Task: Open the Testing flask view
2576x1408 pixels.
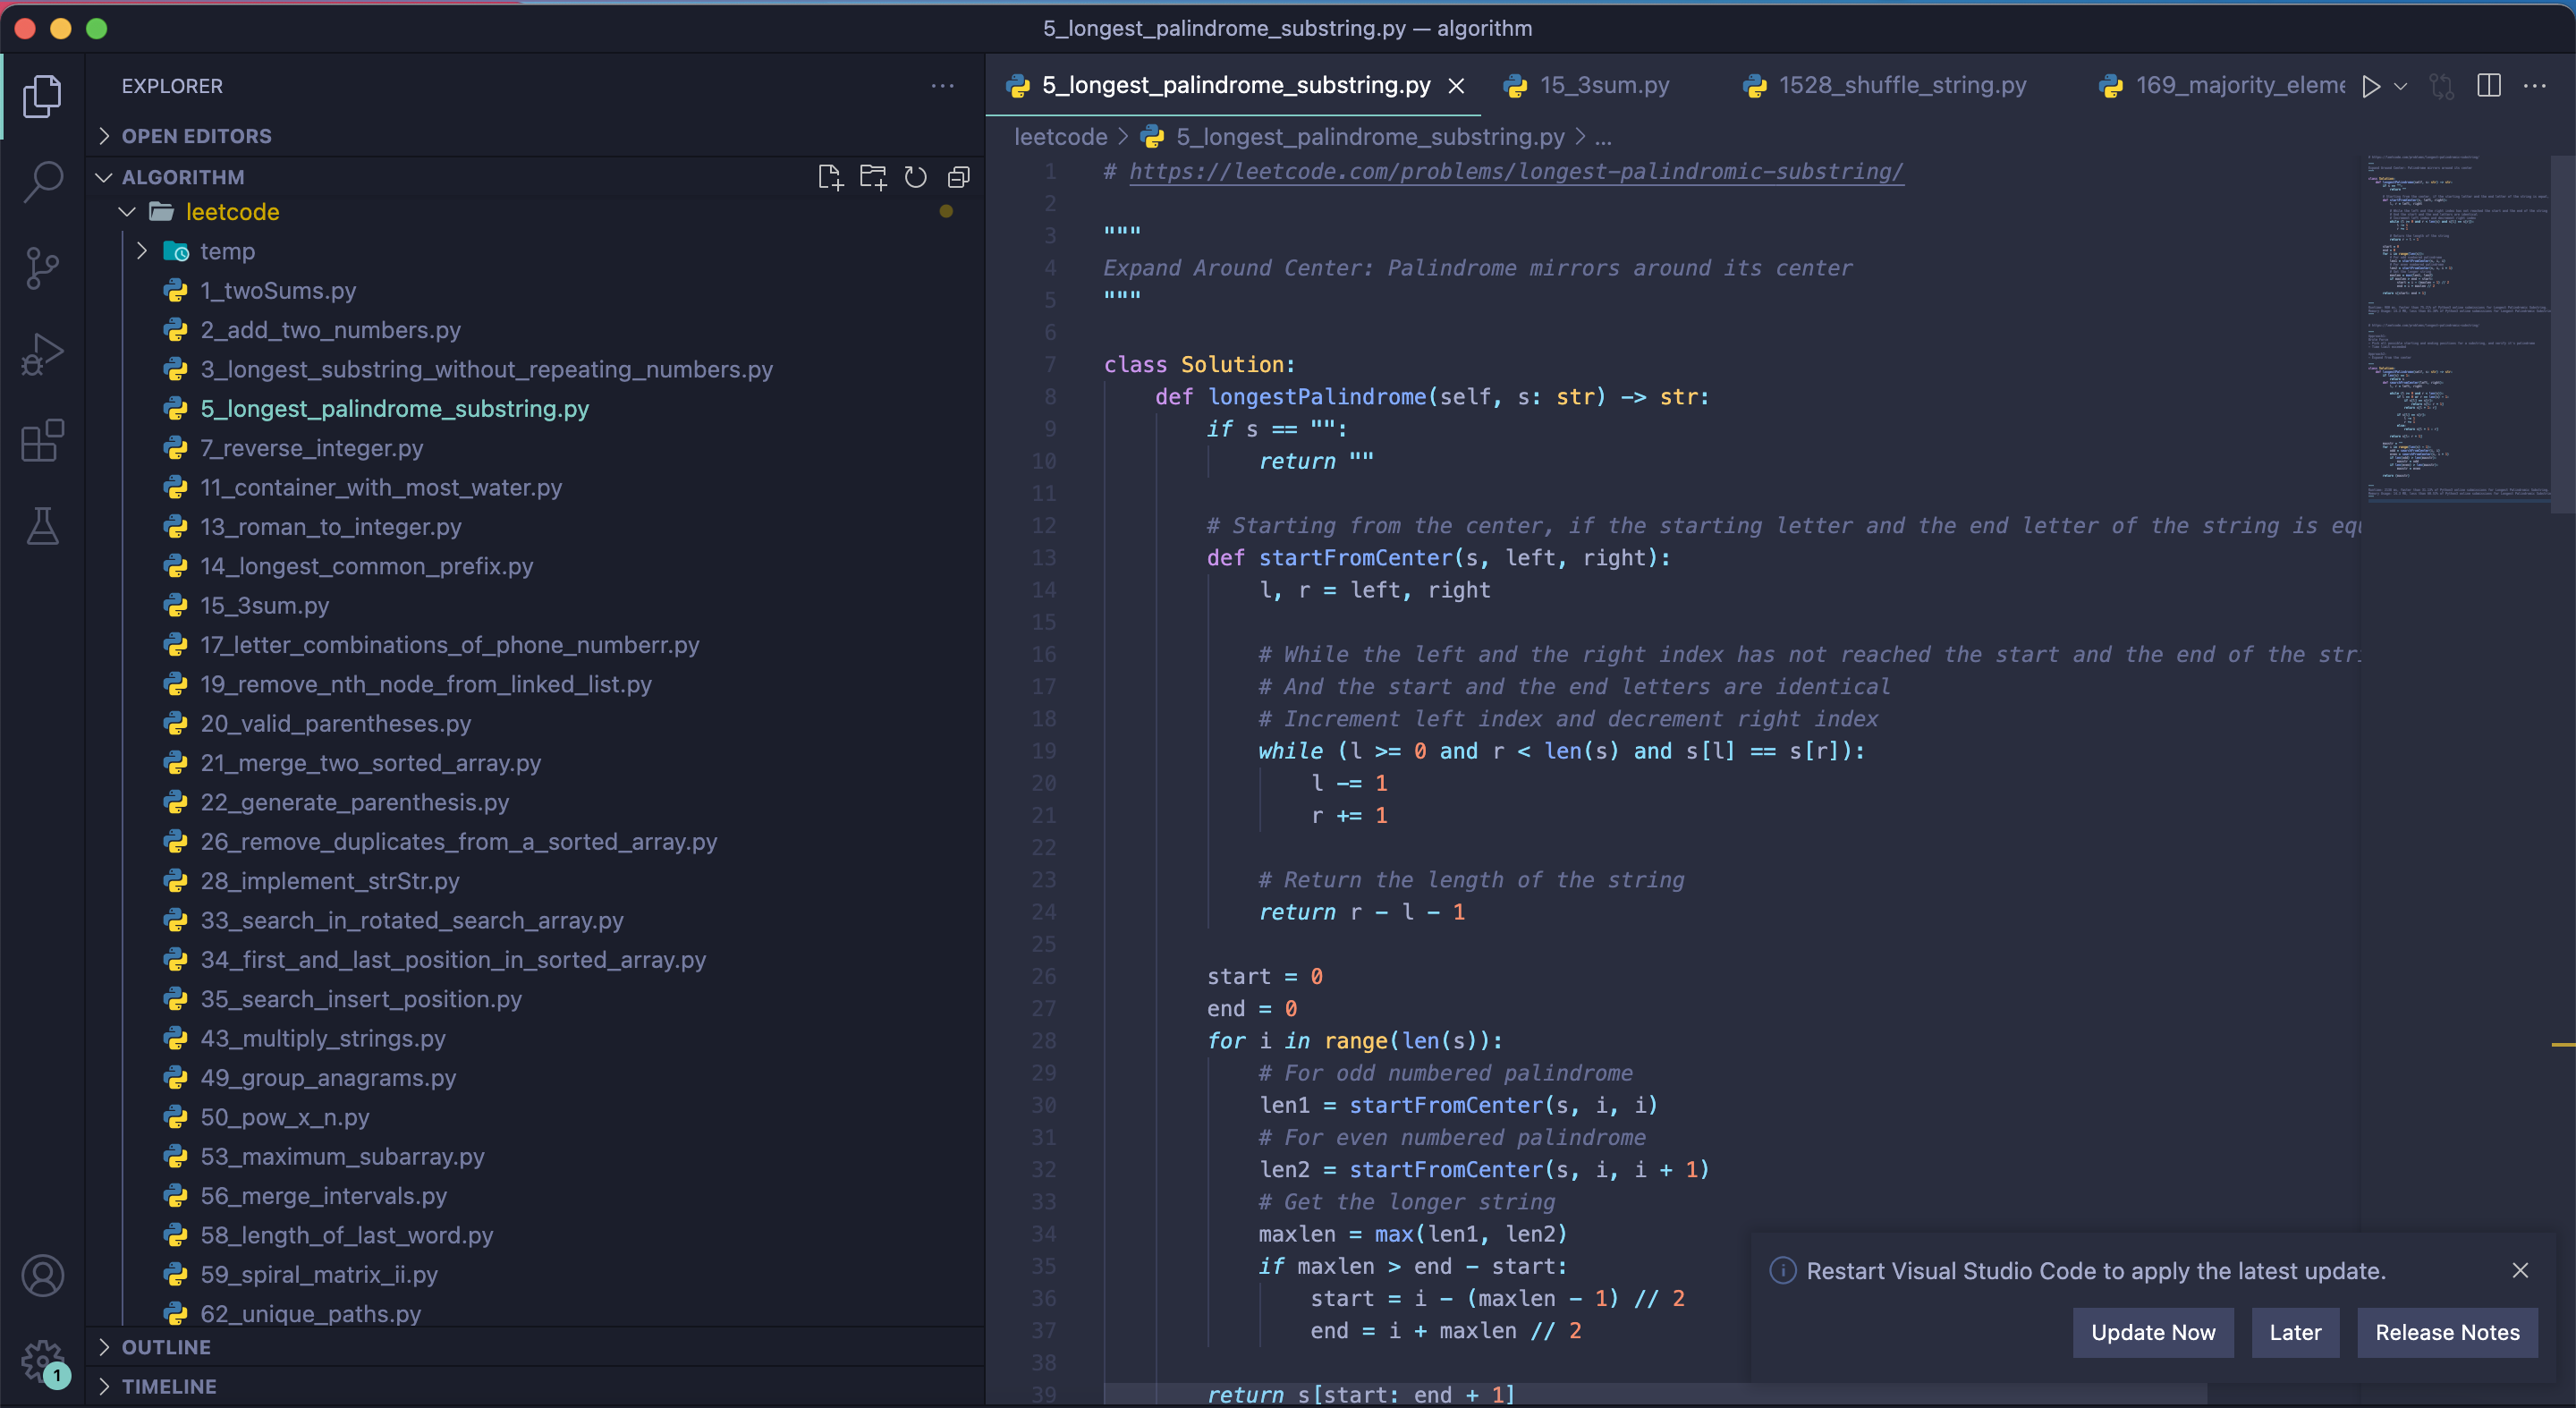Action: click(42, 526)
